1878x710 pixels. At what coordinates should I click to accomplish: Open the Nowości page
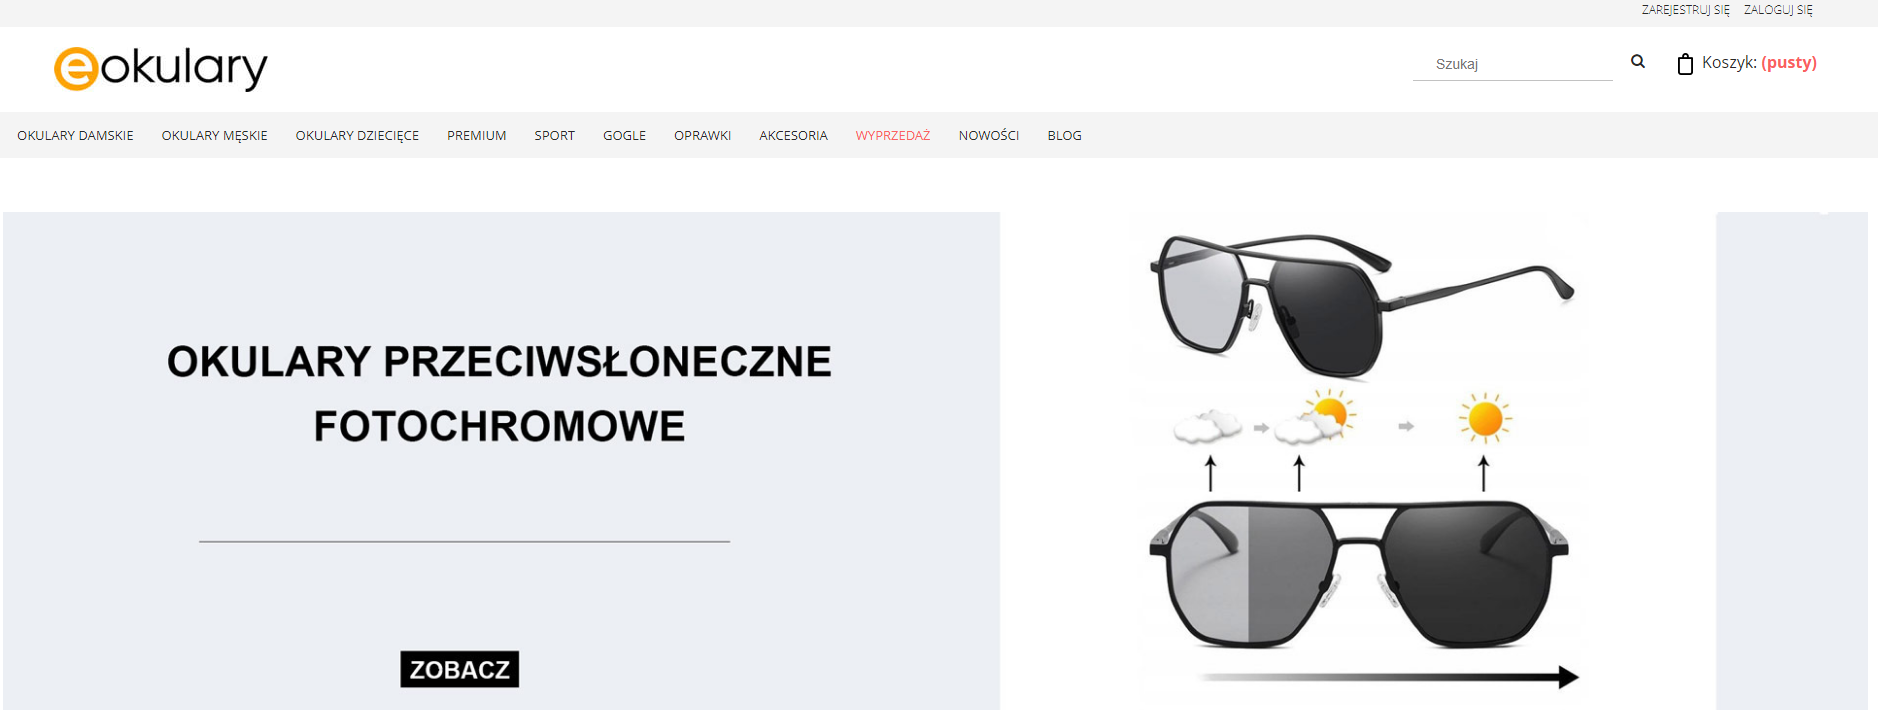point(988,135)
